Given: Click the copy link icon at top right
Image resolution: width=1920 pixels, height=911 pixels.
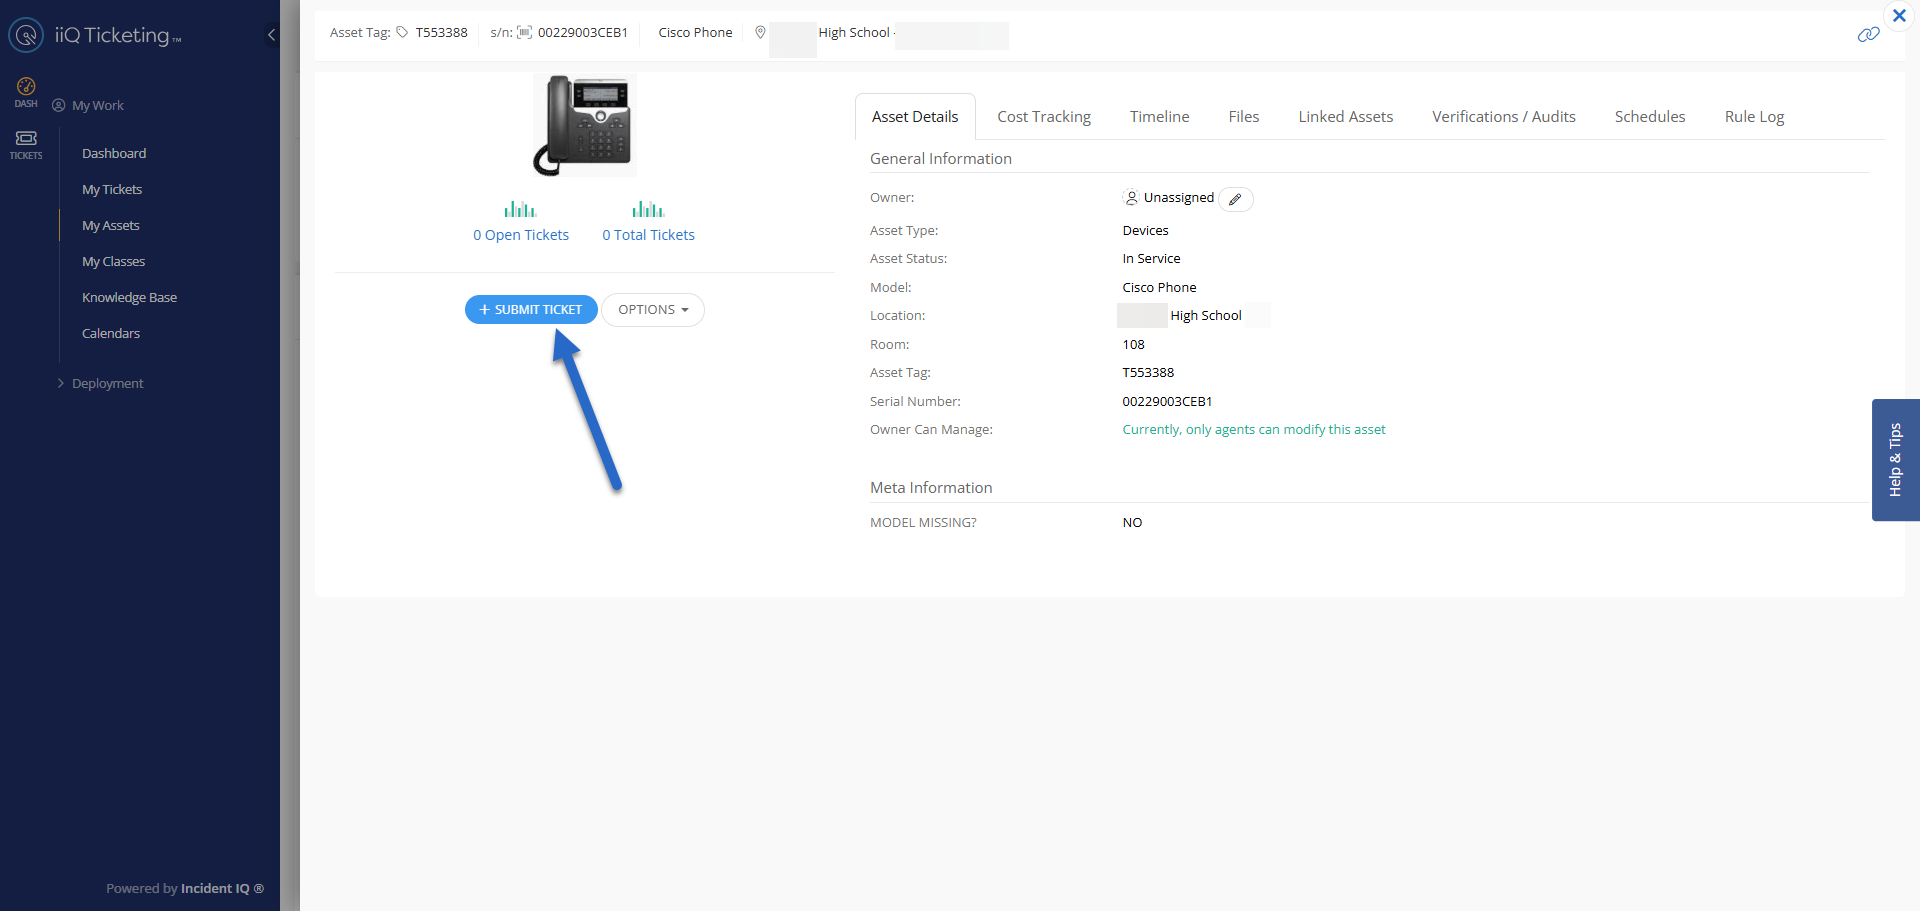Looking at the screenshot, I should (1867, 35).
